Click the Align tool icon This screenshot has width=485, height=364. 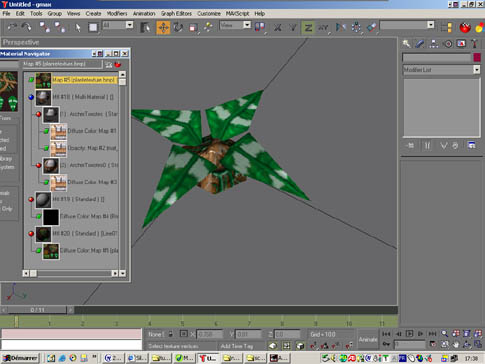tap(371, 27)
